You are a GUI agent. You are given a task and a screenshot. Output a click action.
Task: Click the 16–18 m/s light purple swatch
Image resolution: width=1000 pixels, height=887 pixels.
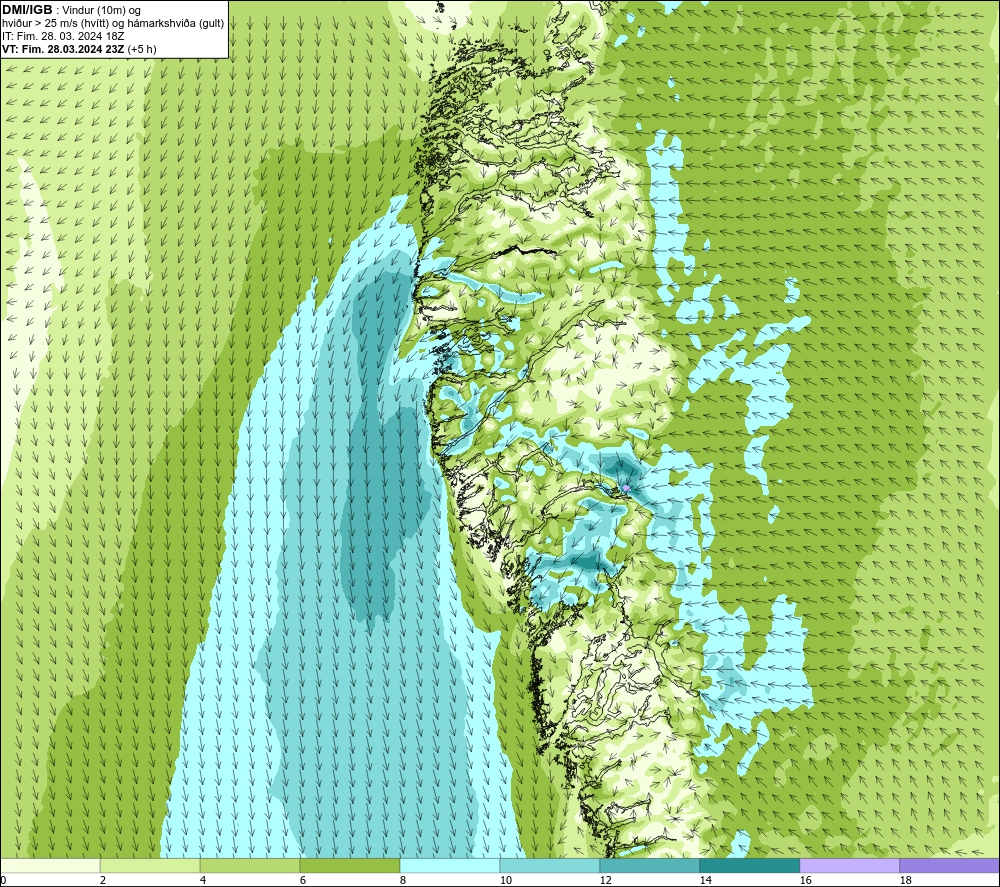[849, 865]
